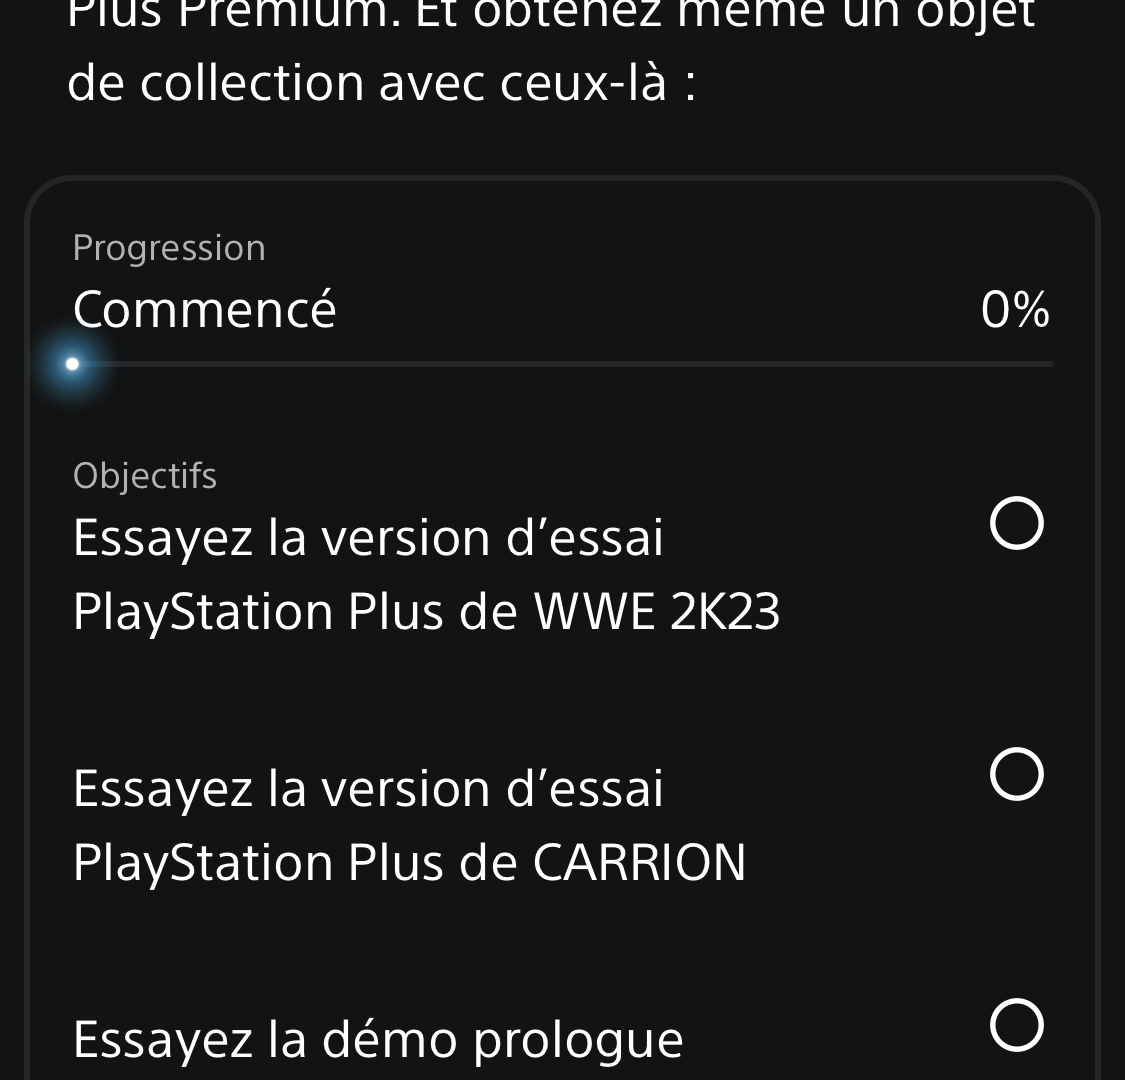The height and width of the screenshot is (1080, 1125).
Task: Tap 'Essayez la version d'essai' above WWE 2K23
Action: pos(368,538)
